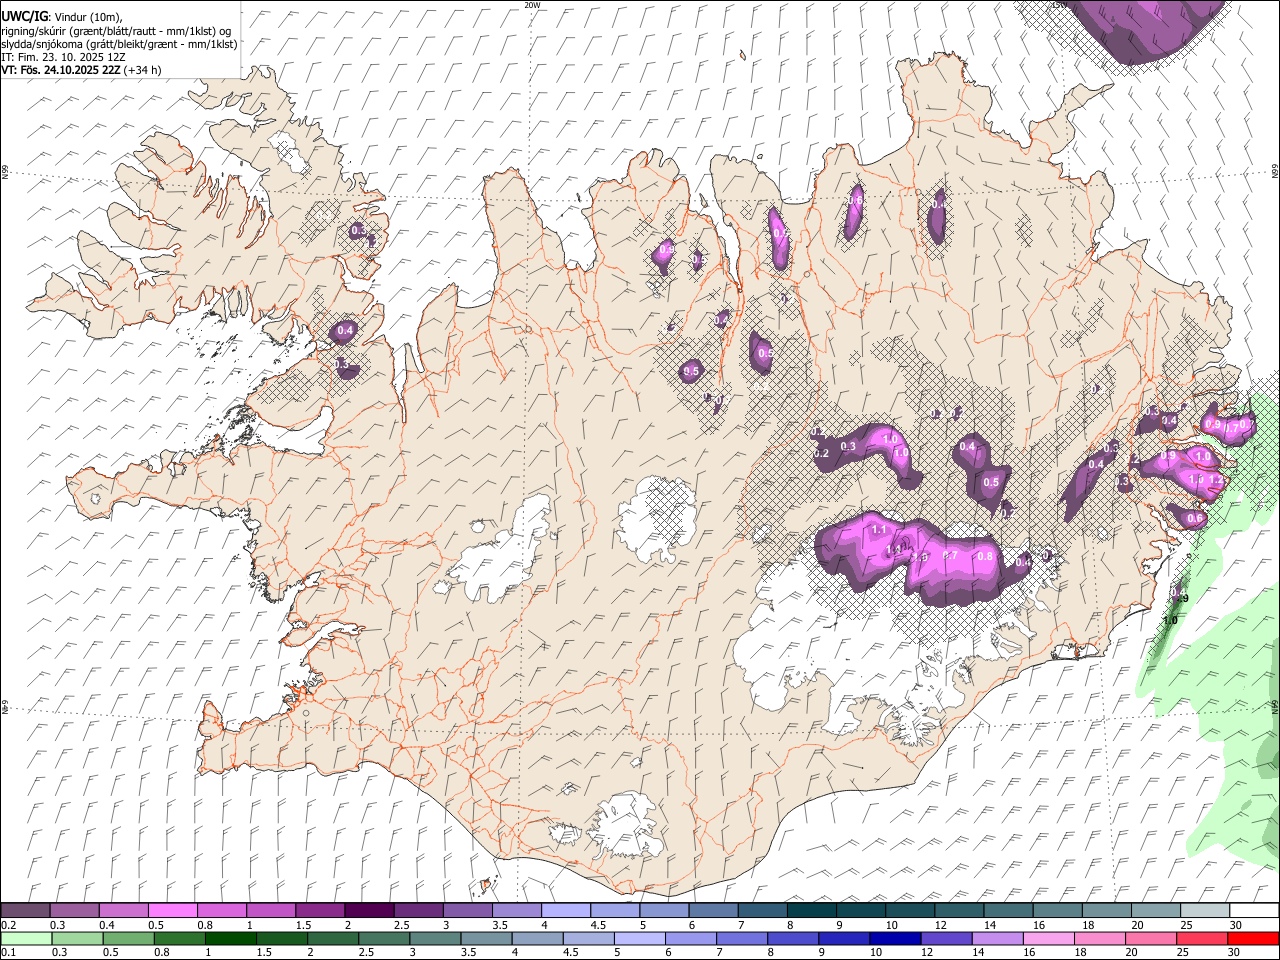Click the '1.1' value on the large snow area
The height and width of the screenshot is (960, 1280).
(x=879, y=529)
